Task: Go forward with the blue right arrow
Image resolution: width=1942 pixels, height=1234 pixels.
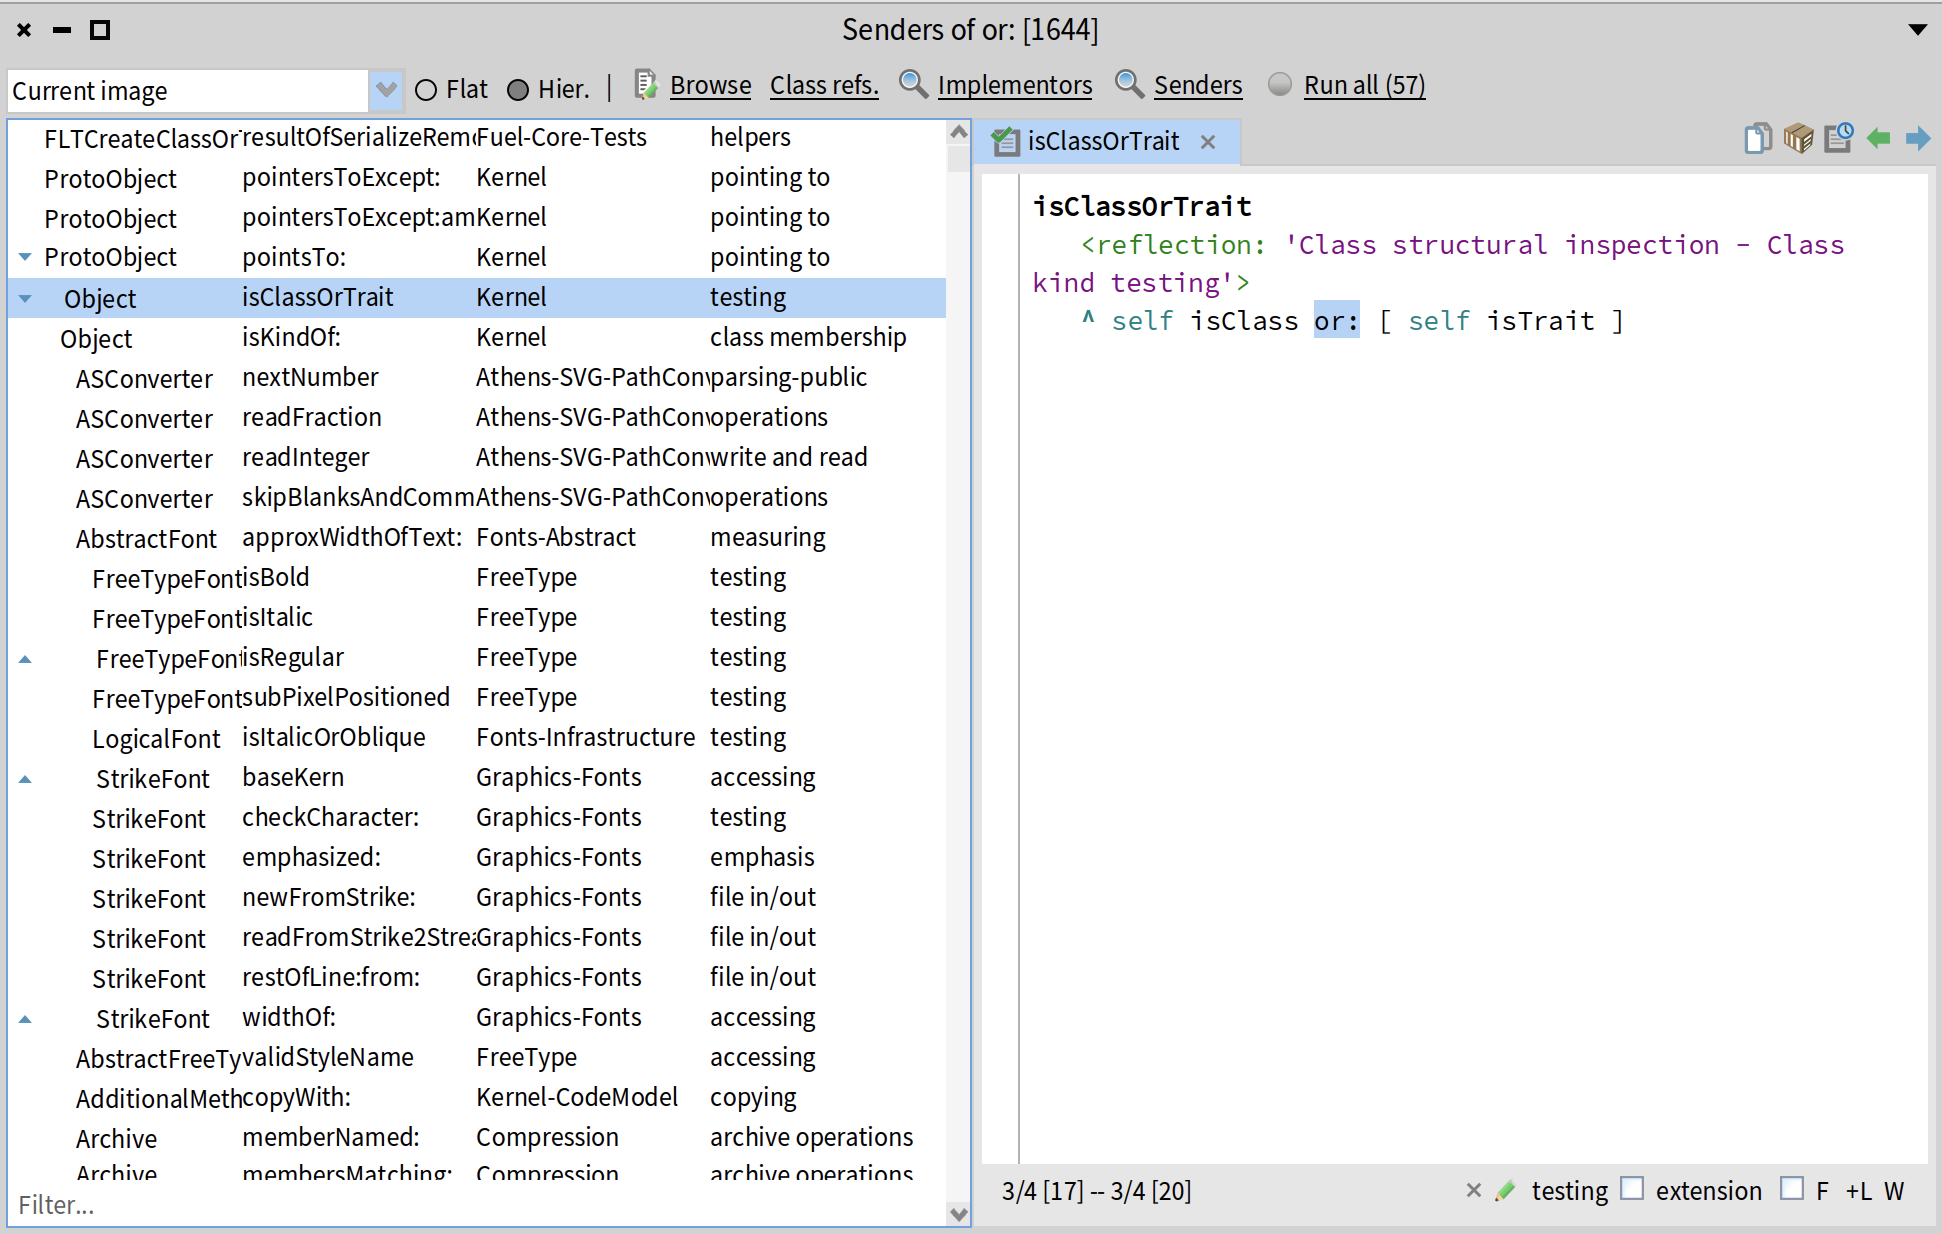Action: pos(1917,138)
